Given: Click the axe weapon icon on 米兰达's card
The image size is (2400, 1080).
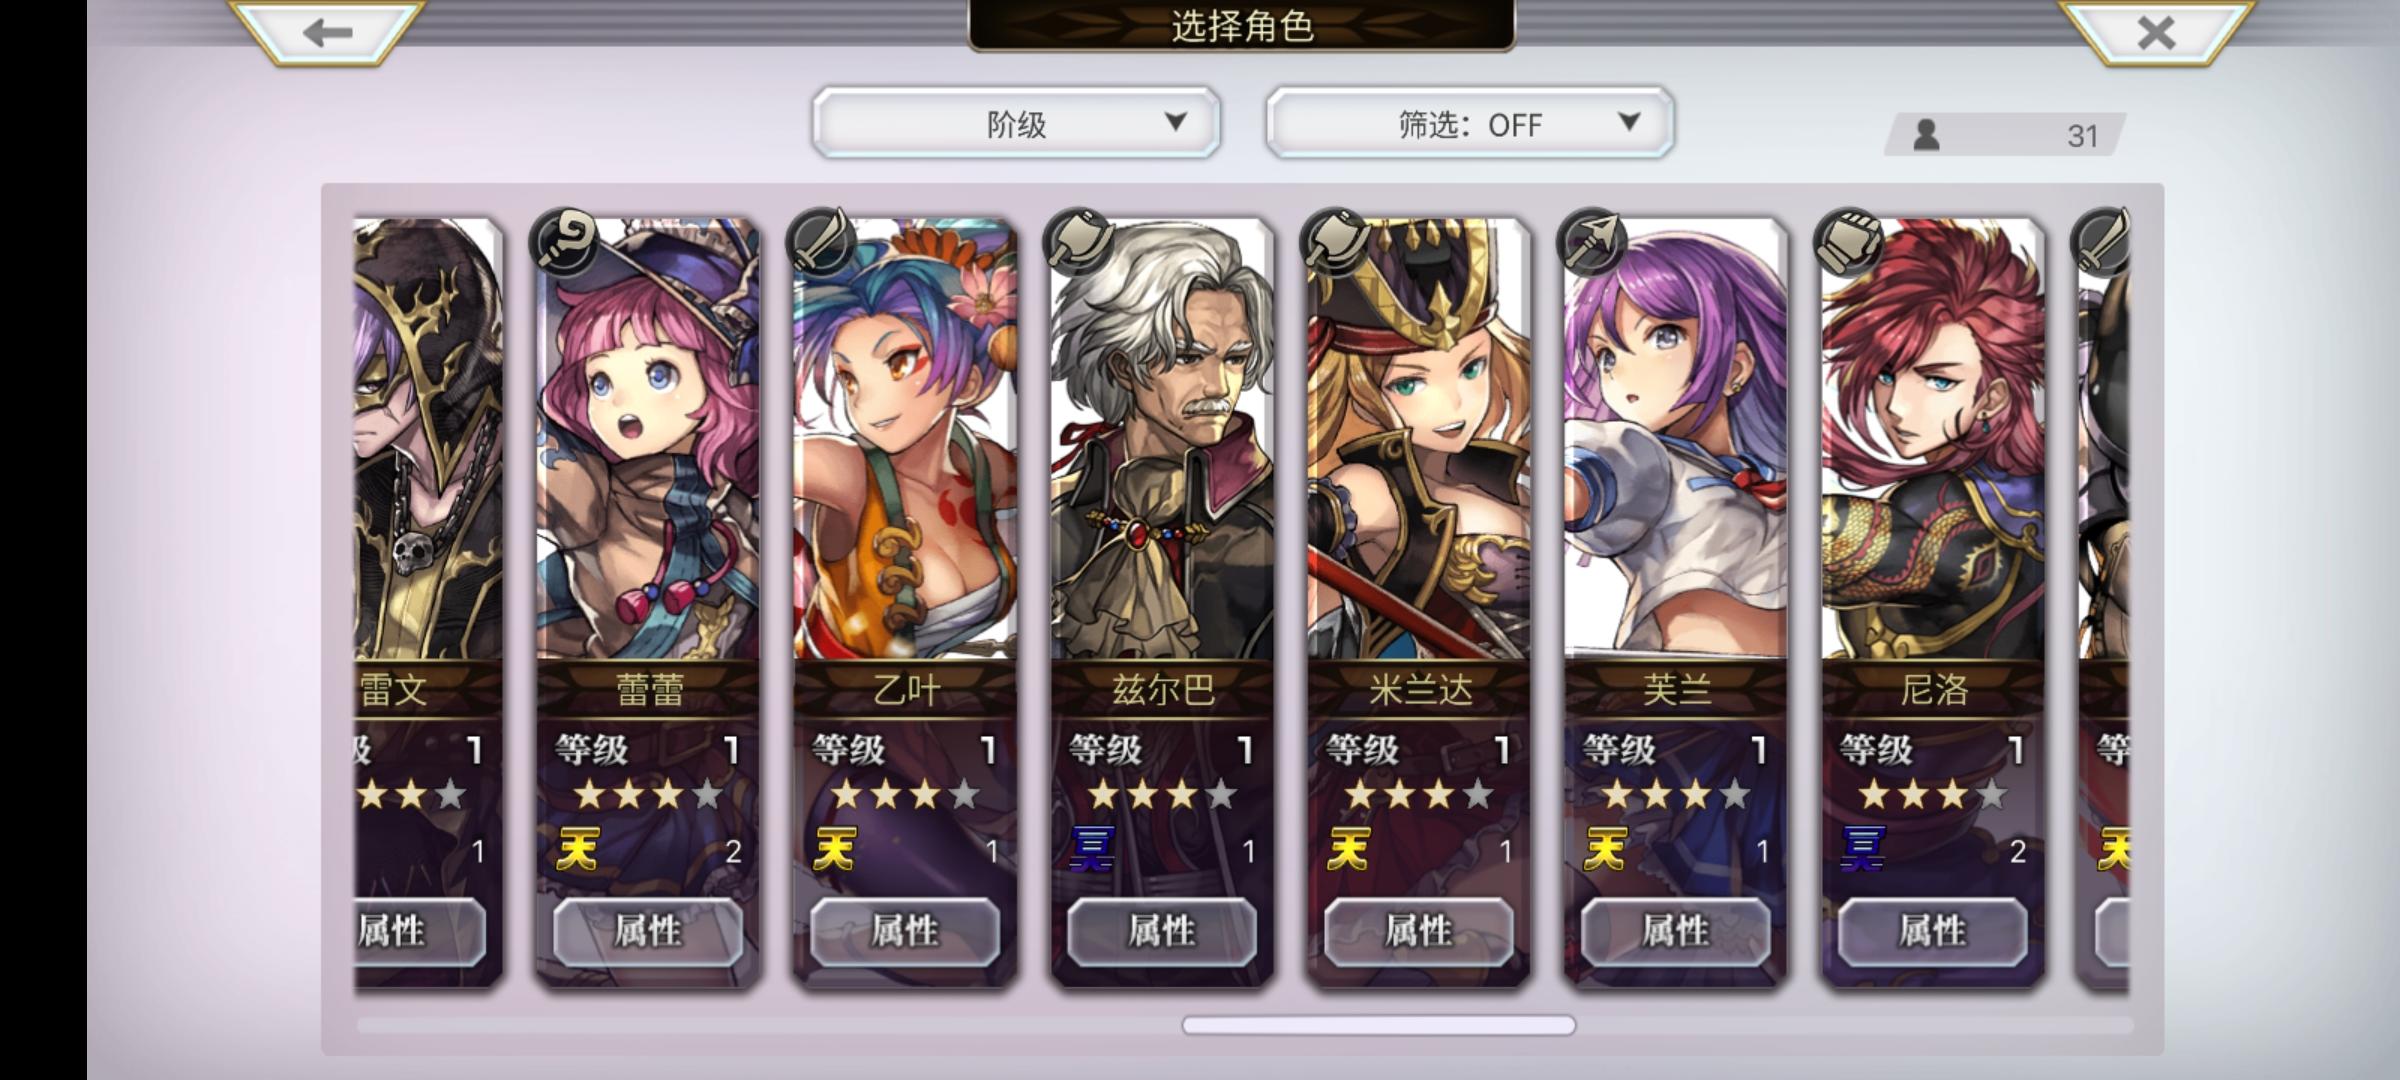Looking at the screenshot, I should pyautogui.click(x=1334, y=241).
